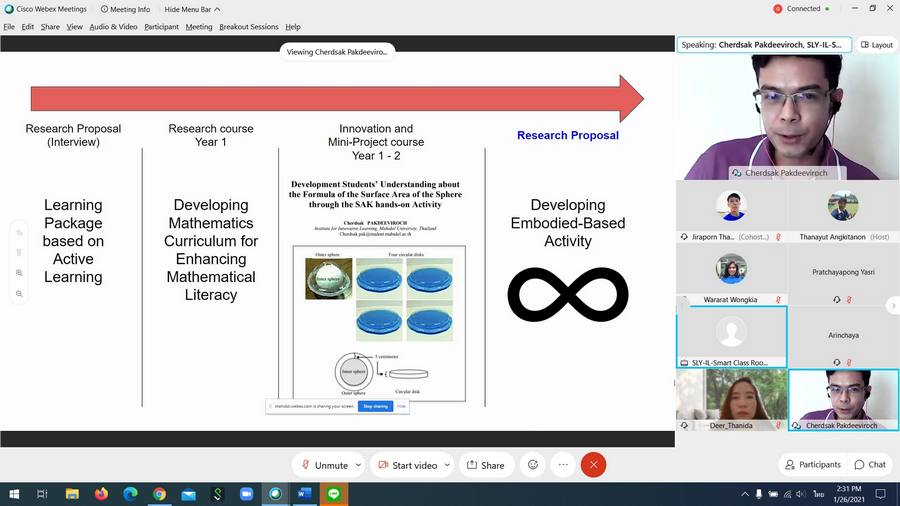Expand the video options arrow beside Start video
This screenshot has width=900, height=506.
pos(447,465)
